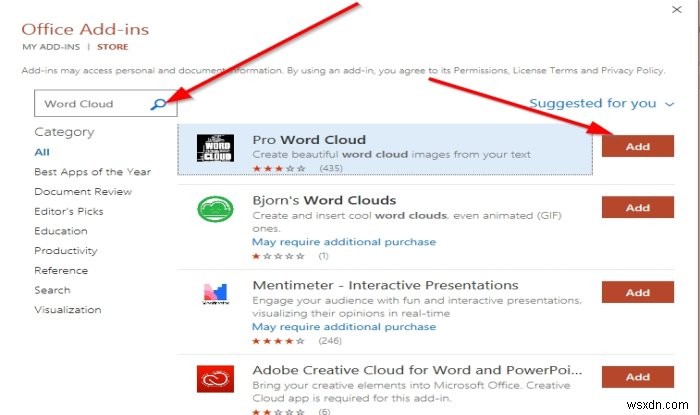Open the Bjorn's Word Clouds green icon
This screenshot has height=415, width=700.
[215, 209]
